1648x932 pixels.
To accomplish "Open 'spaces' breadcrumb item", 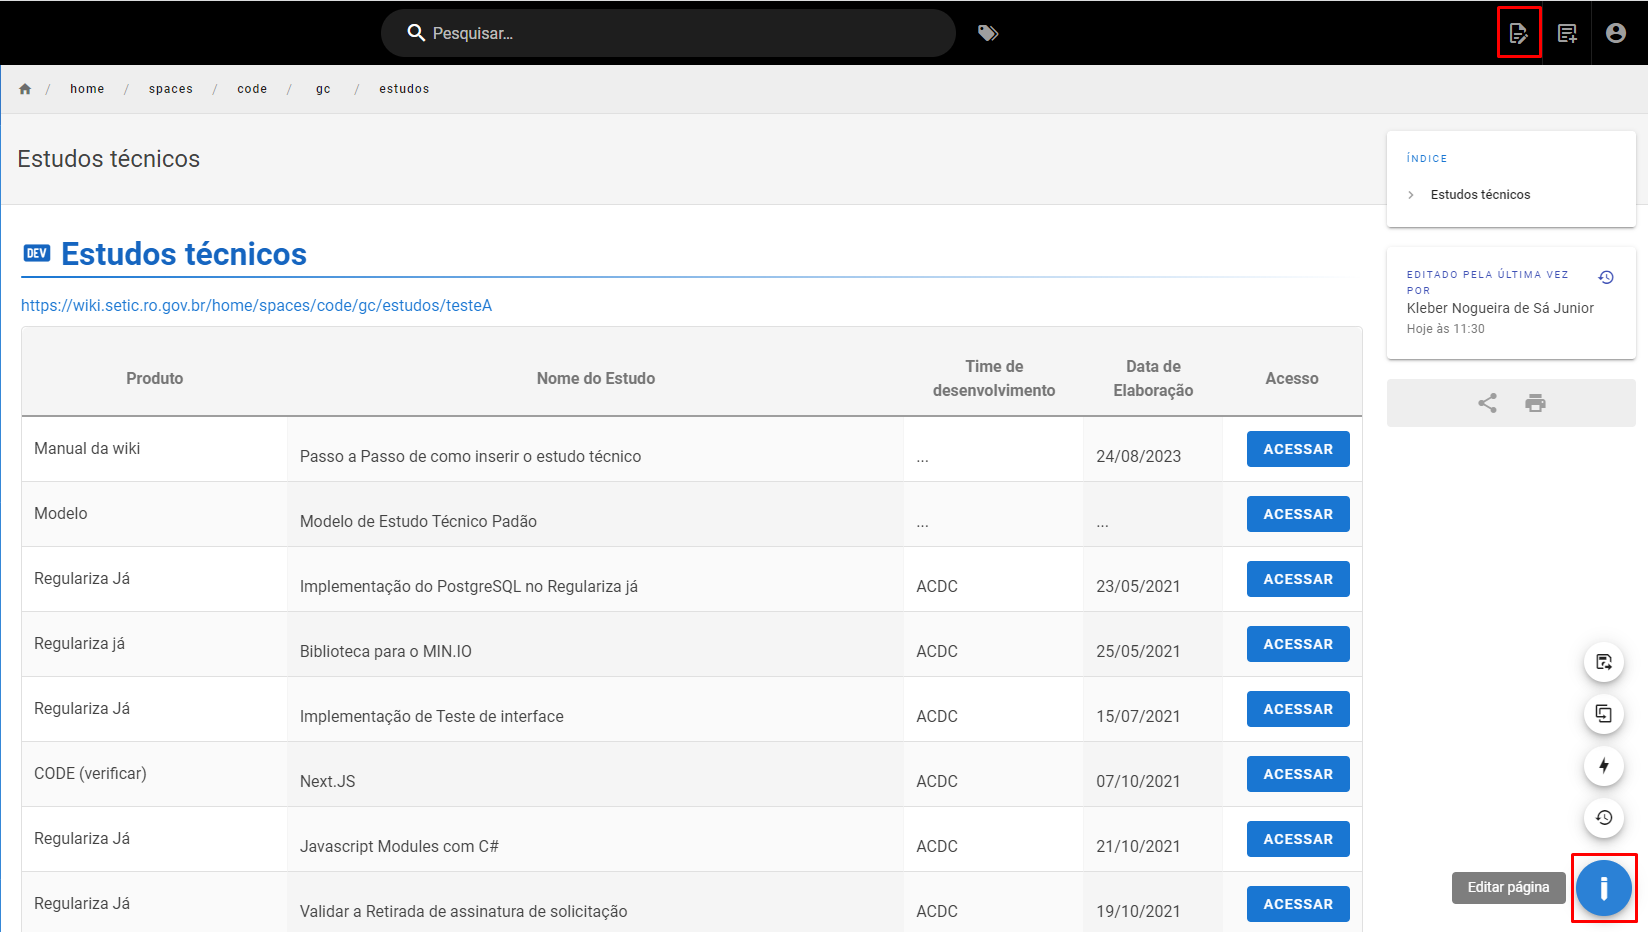I will 171,89.
